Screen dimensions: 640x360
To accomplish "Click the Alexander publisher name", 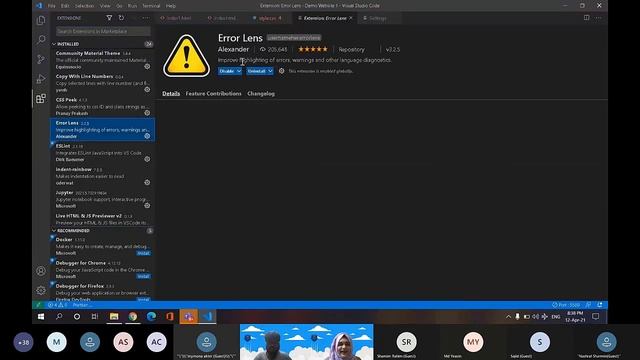I will [x=233, y=49].
